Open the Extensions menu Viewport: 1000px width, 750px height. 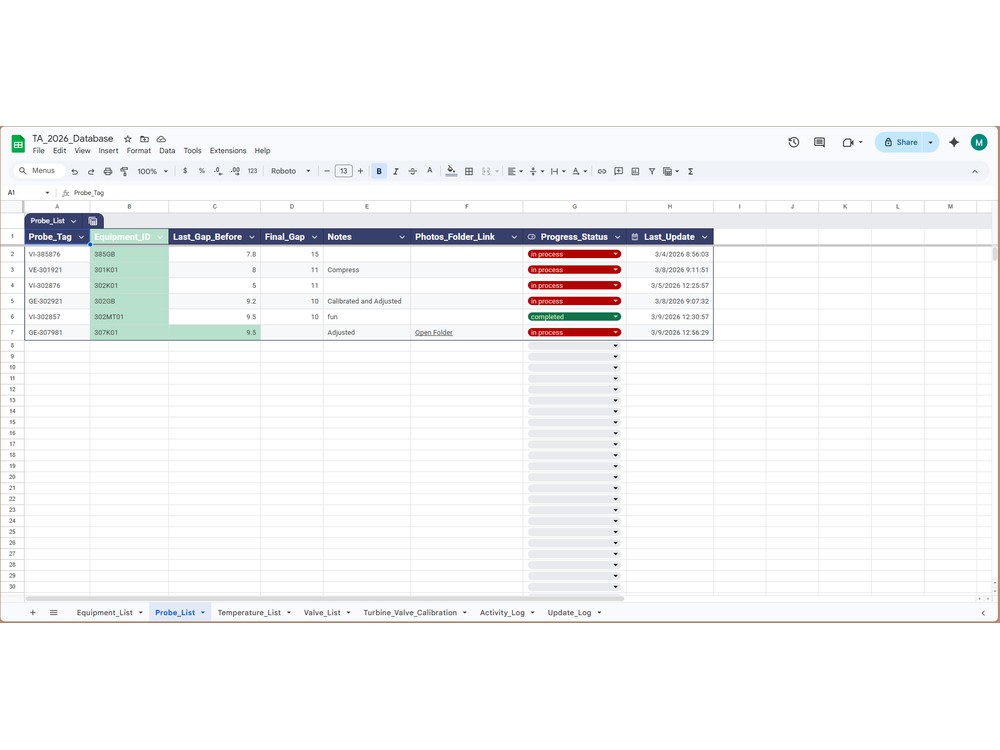click(x=228, y=151)
